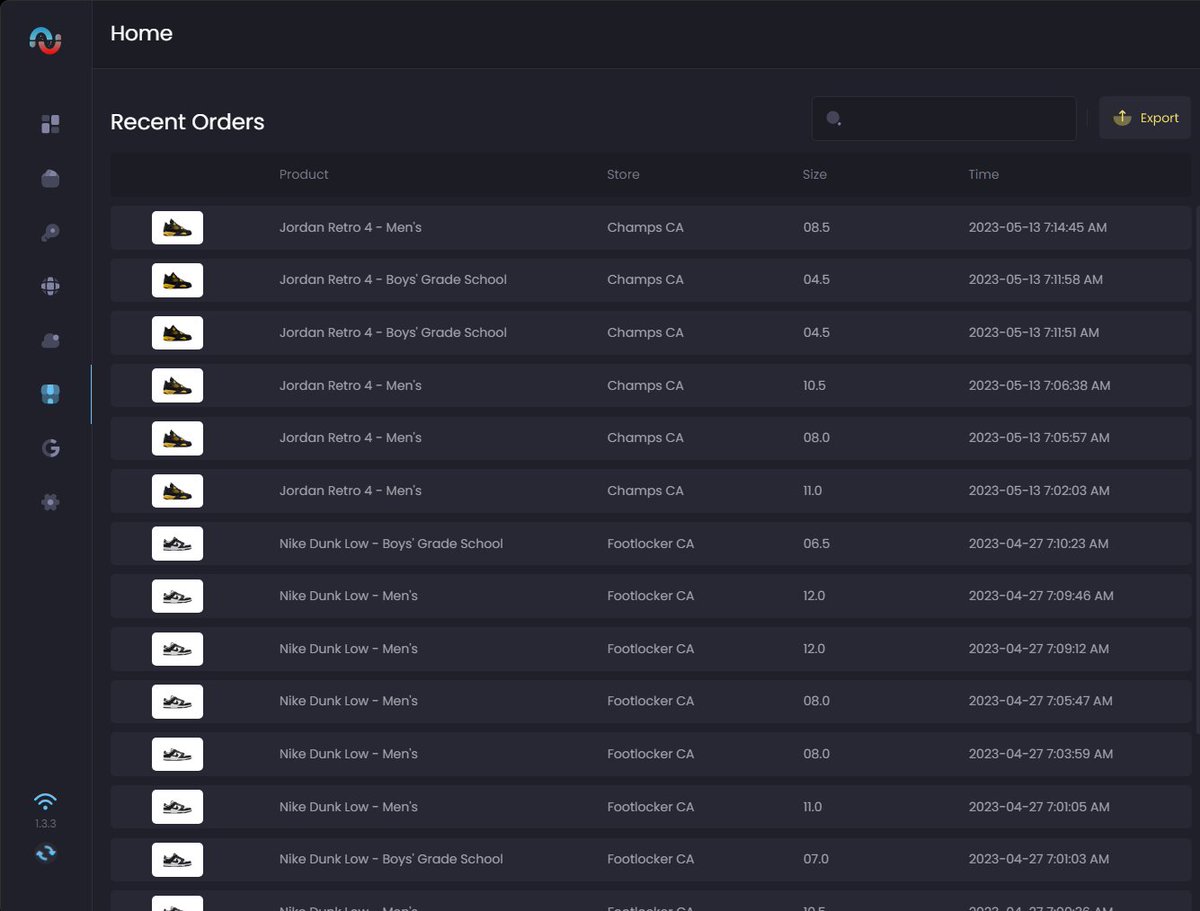Open the dashboard tiles sidebar icon
Image resolution: width=1200 pixels, height=911 pixels.
coord(50,124)
